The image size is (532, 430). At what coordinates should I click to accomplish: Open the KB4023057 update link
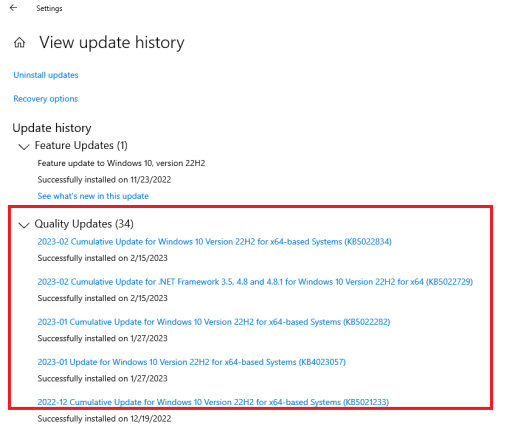click(192, 362)
